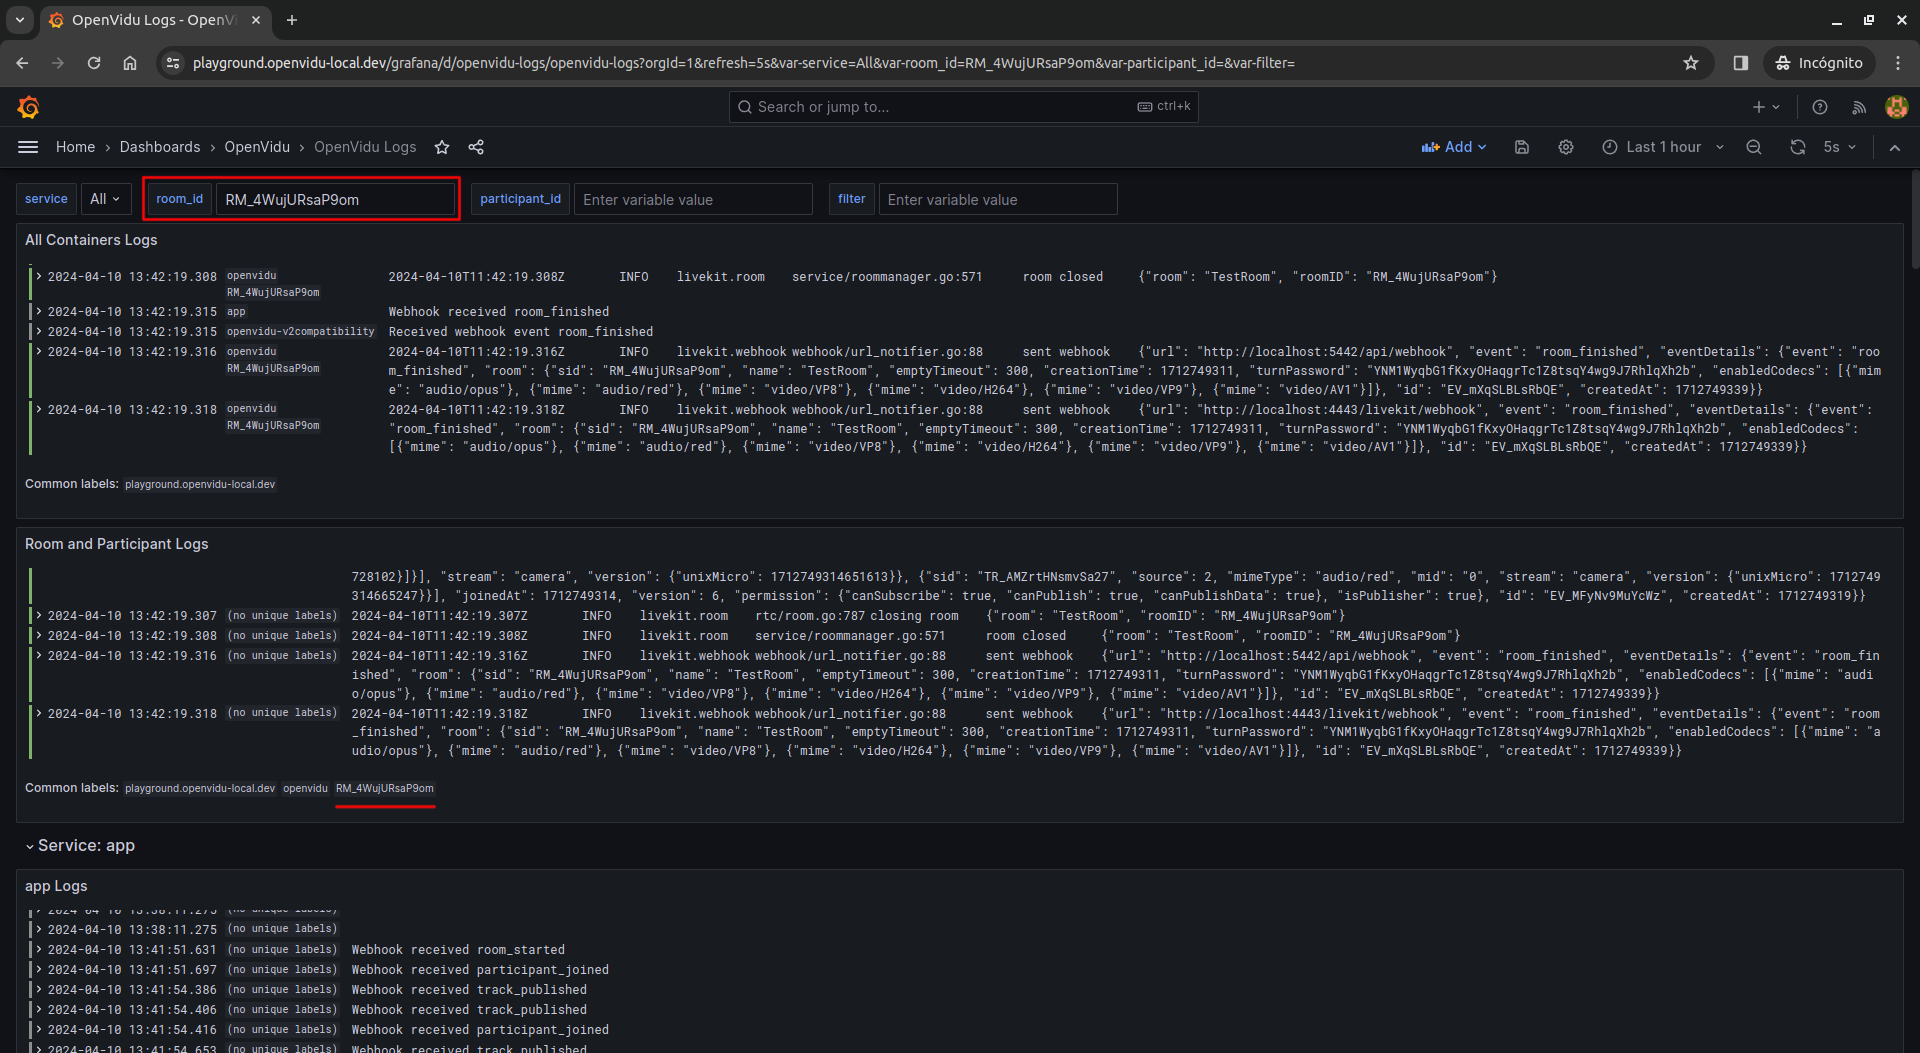Open the service All dropdown
The height and width of the screenshot is (1053, 1920).
(x=105, y=199)
